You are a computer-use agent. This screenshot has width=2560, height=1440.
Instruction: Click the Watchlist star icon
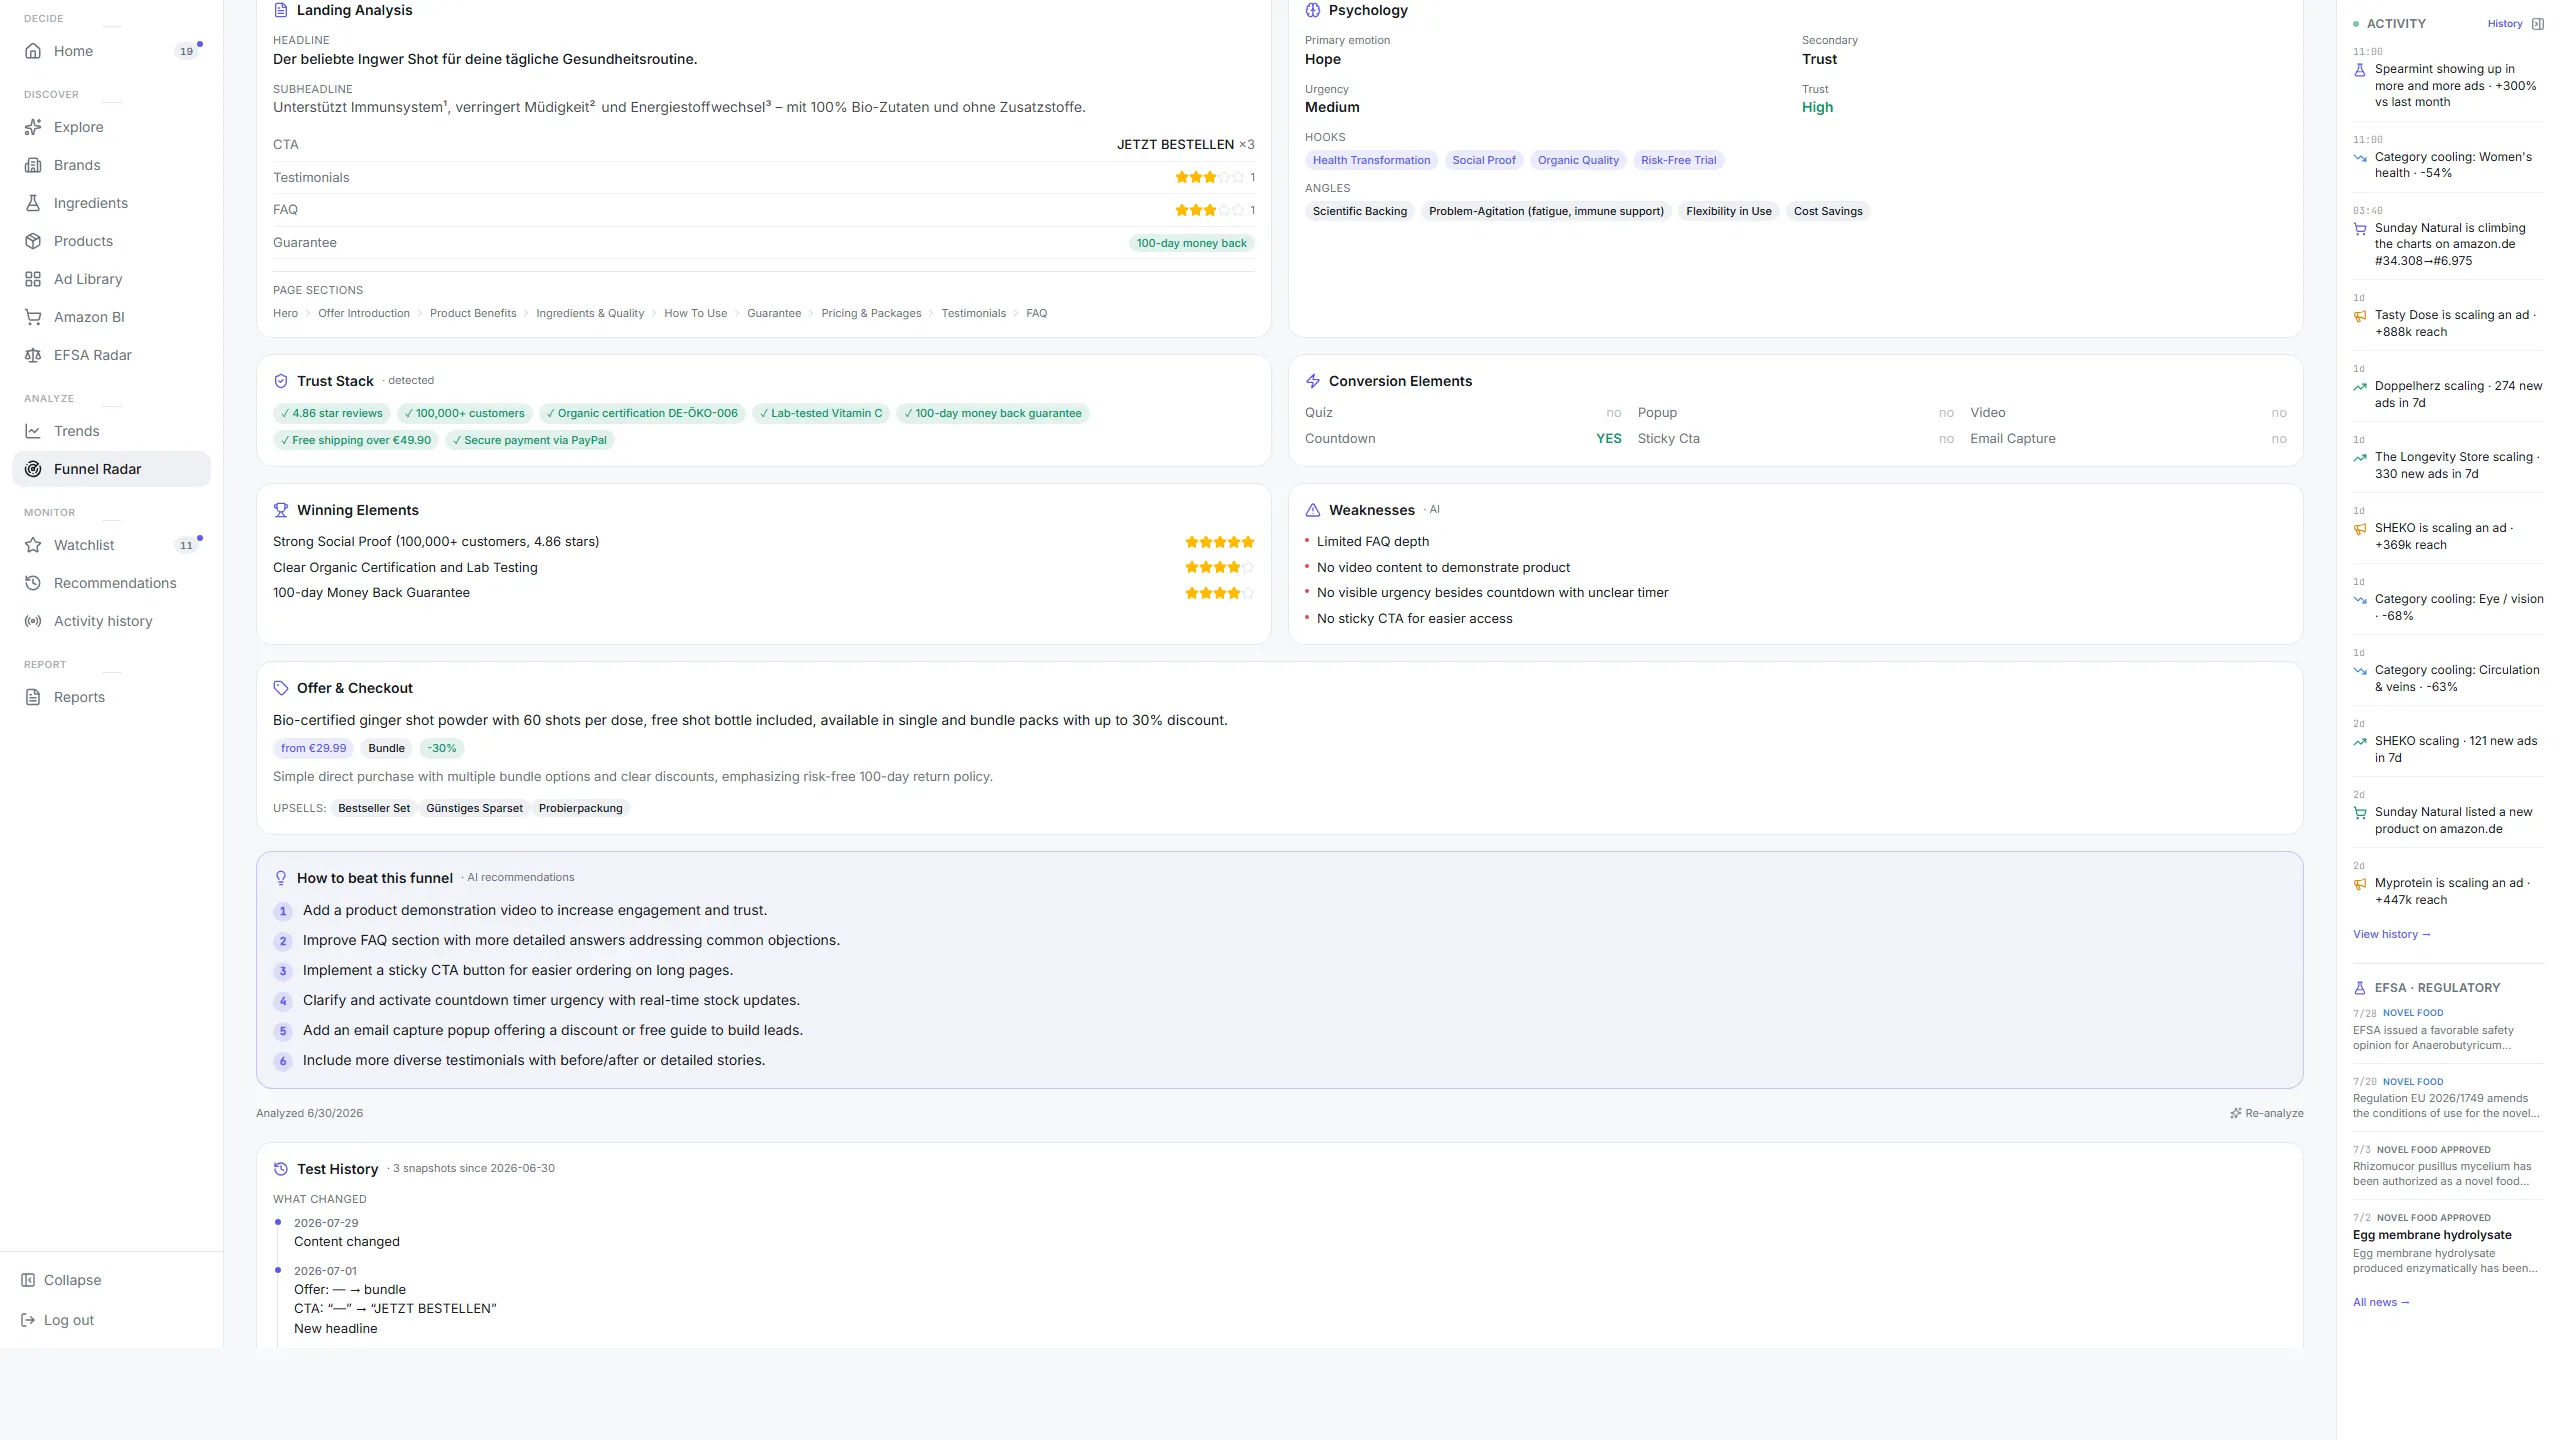click(33, 545)
